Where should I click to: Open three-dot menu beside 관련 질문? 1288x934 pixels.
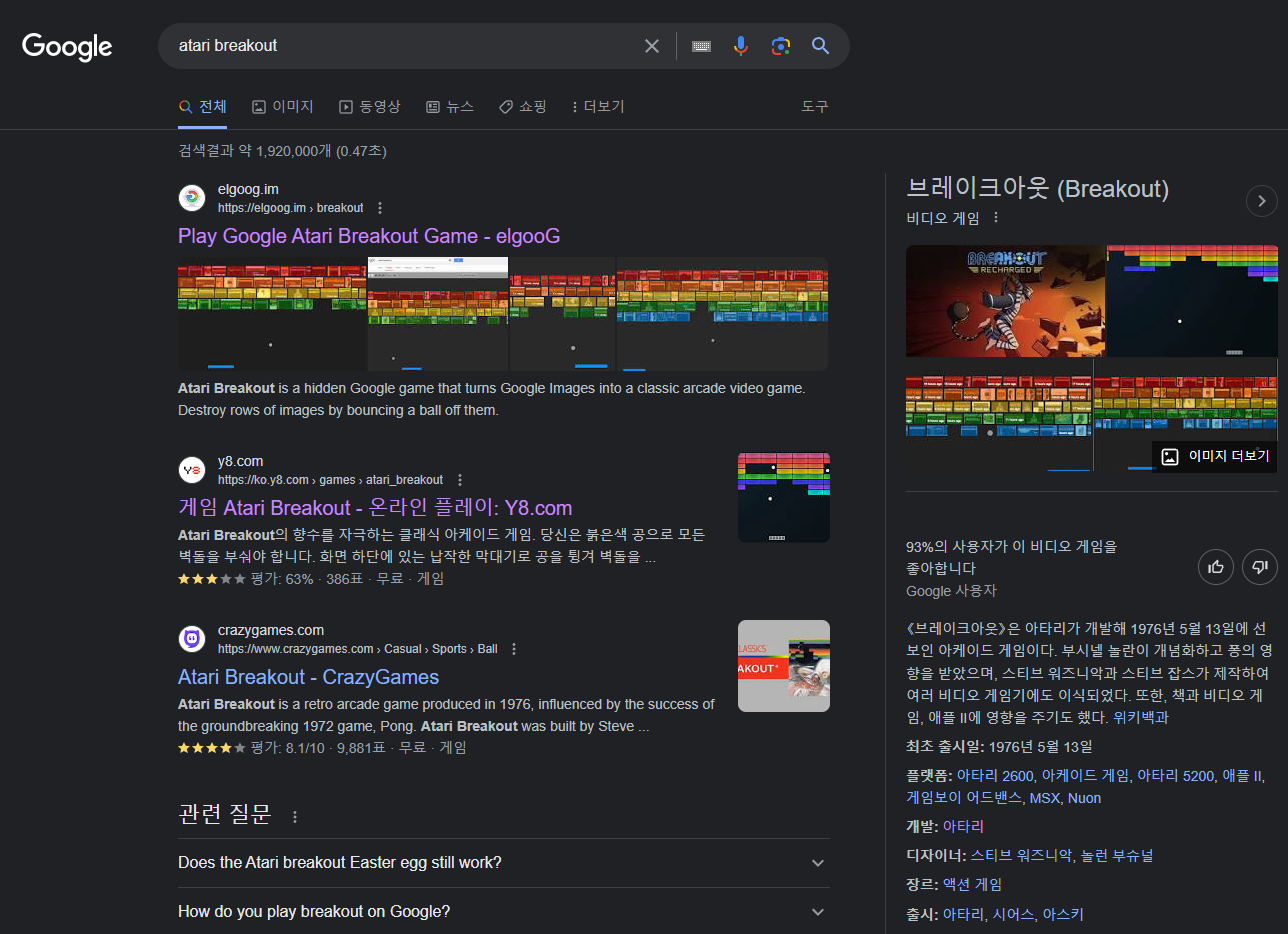(x=295, y=817)
